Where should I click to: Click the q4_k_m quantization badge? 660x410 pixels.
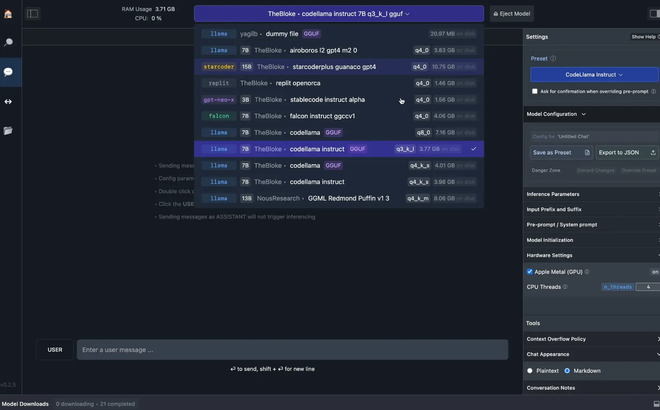pos(418,198)
